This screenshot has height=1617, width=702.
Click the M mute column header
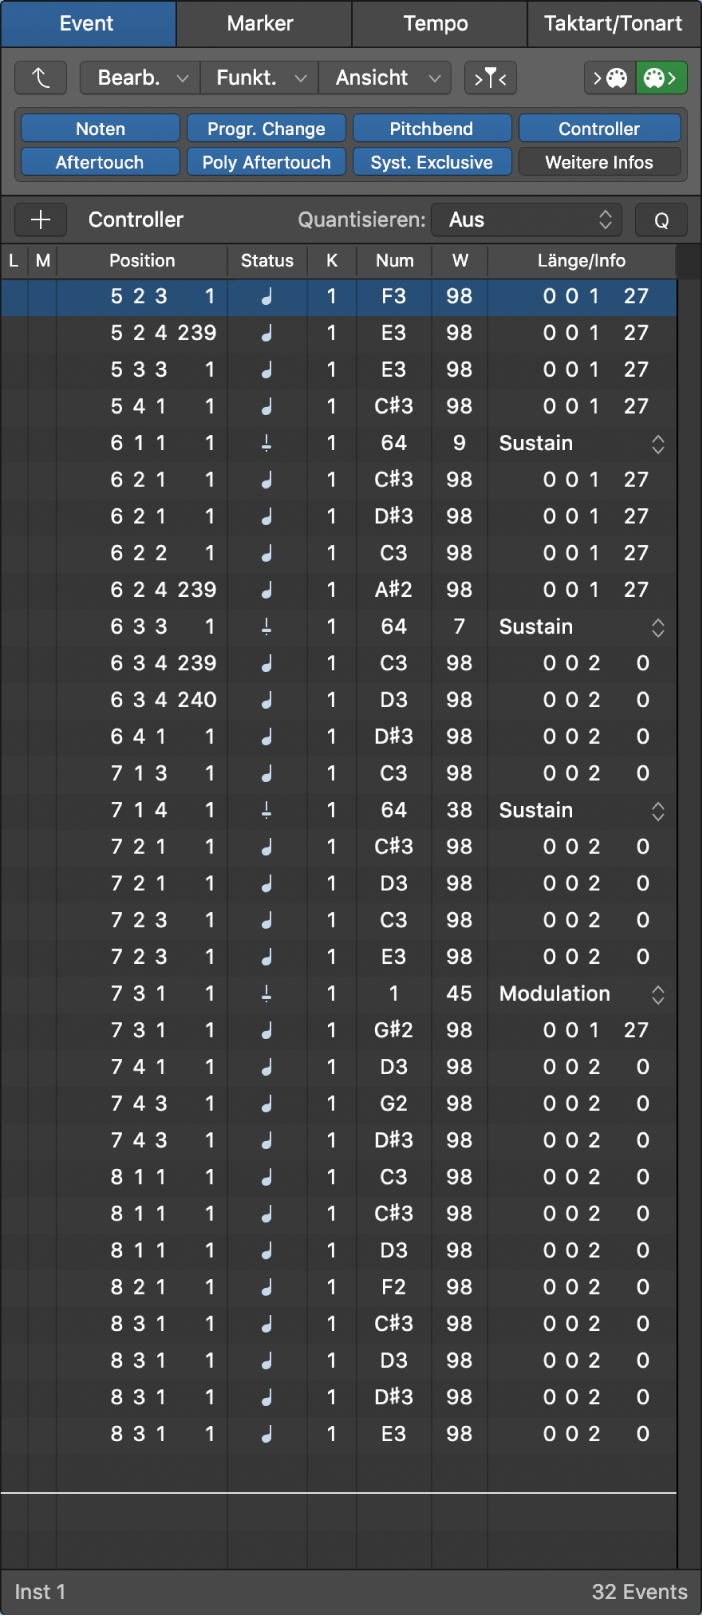[x=43, y=261]
